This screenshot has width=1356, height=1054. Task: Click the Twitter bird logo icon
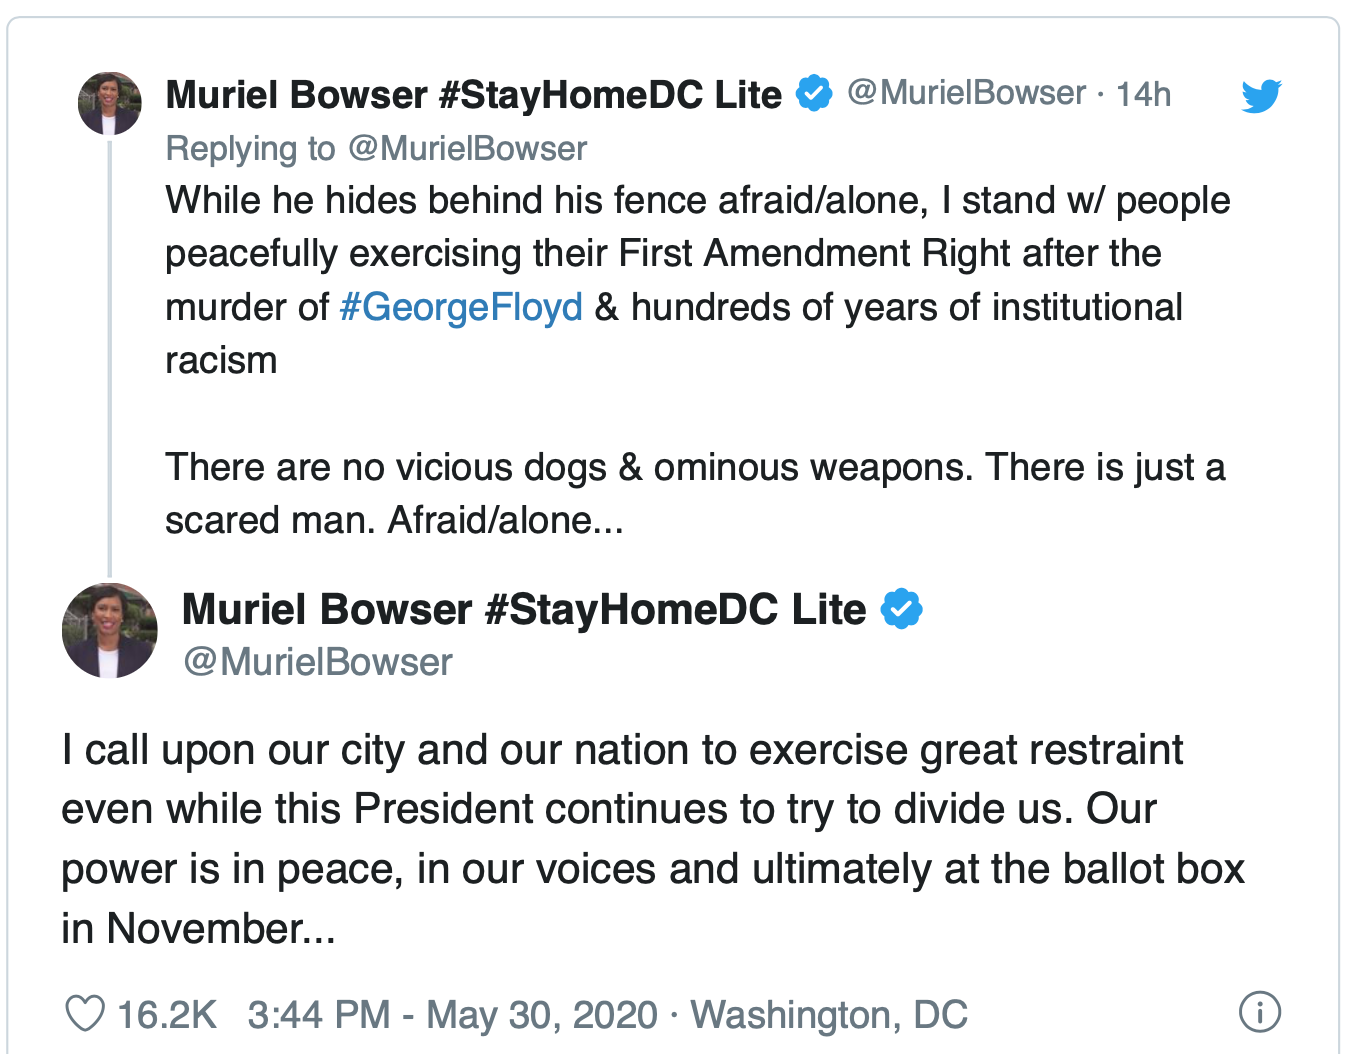point(1261,96)
